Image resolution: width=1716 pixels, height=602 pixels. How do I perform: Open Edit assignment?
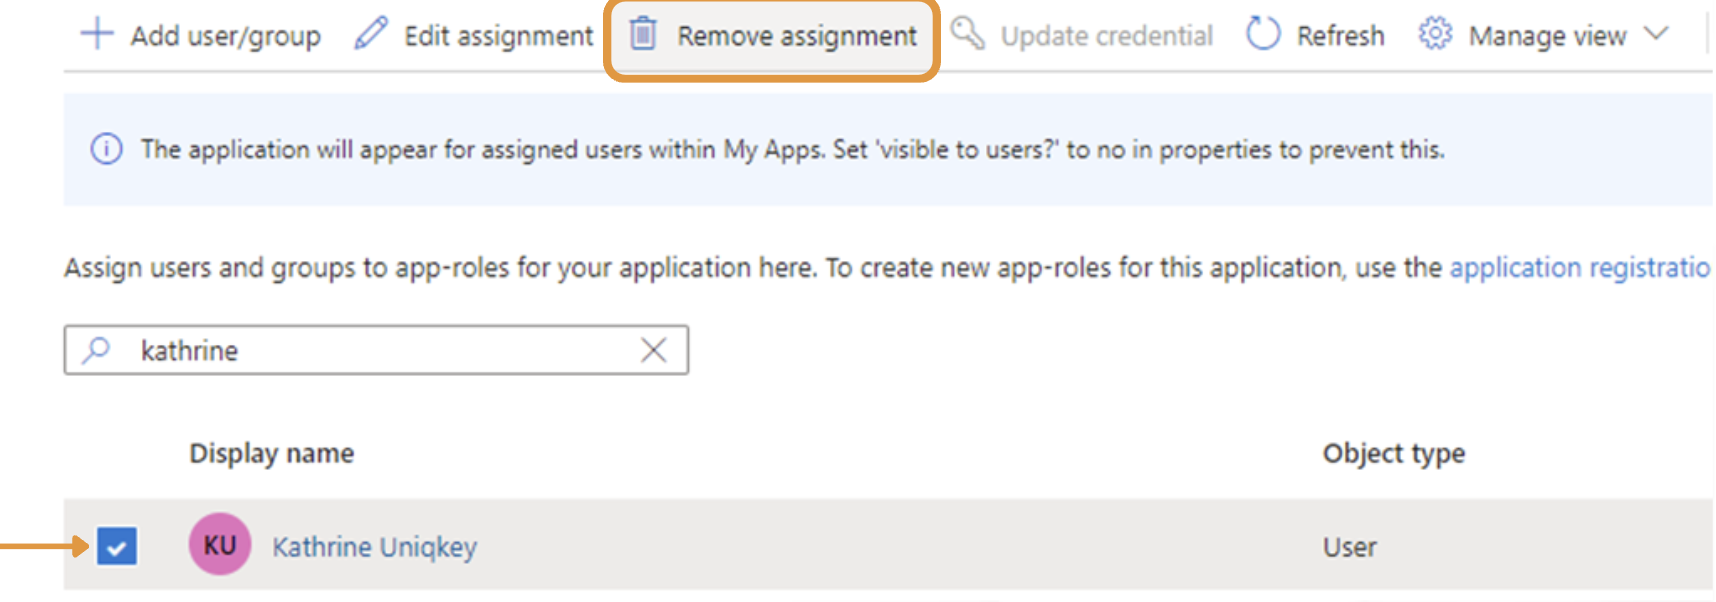pyautogui.click(x=498, y=36)
